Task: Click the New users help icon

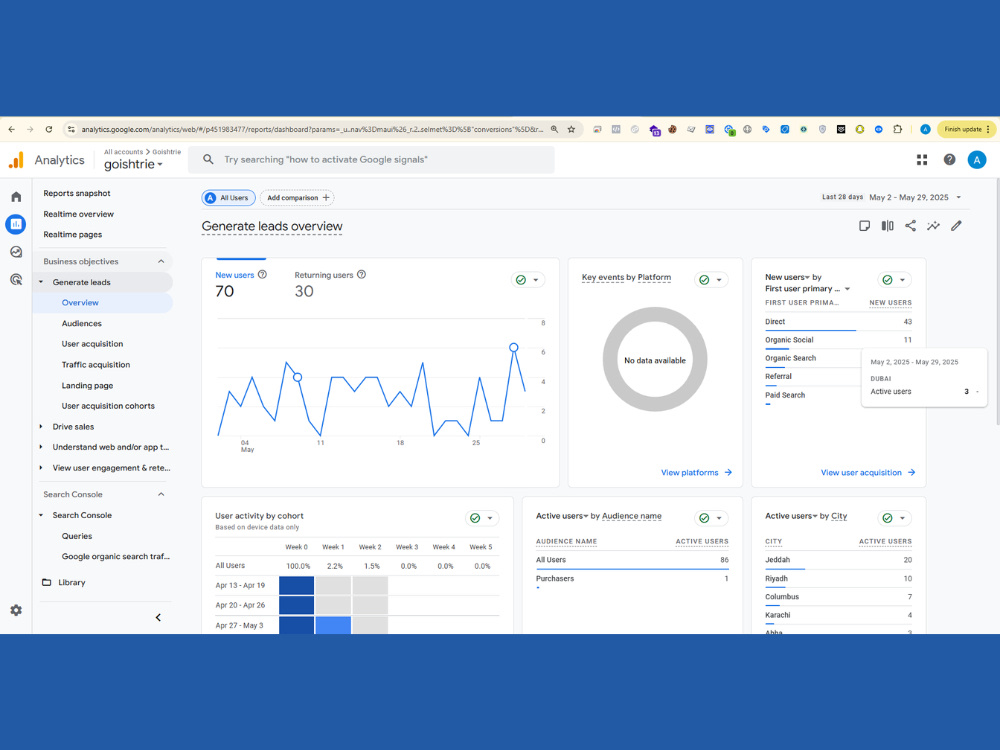Action: pos(262,275)
